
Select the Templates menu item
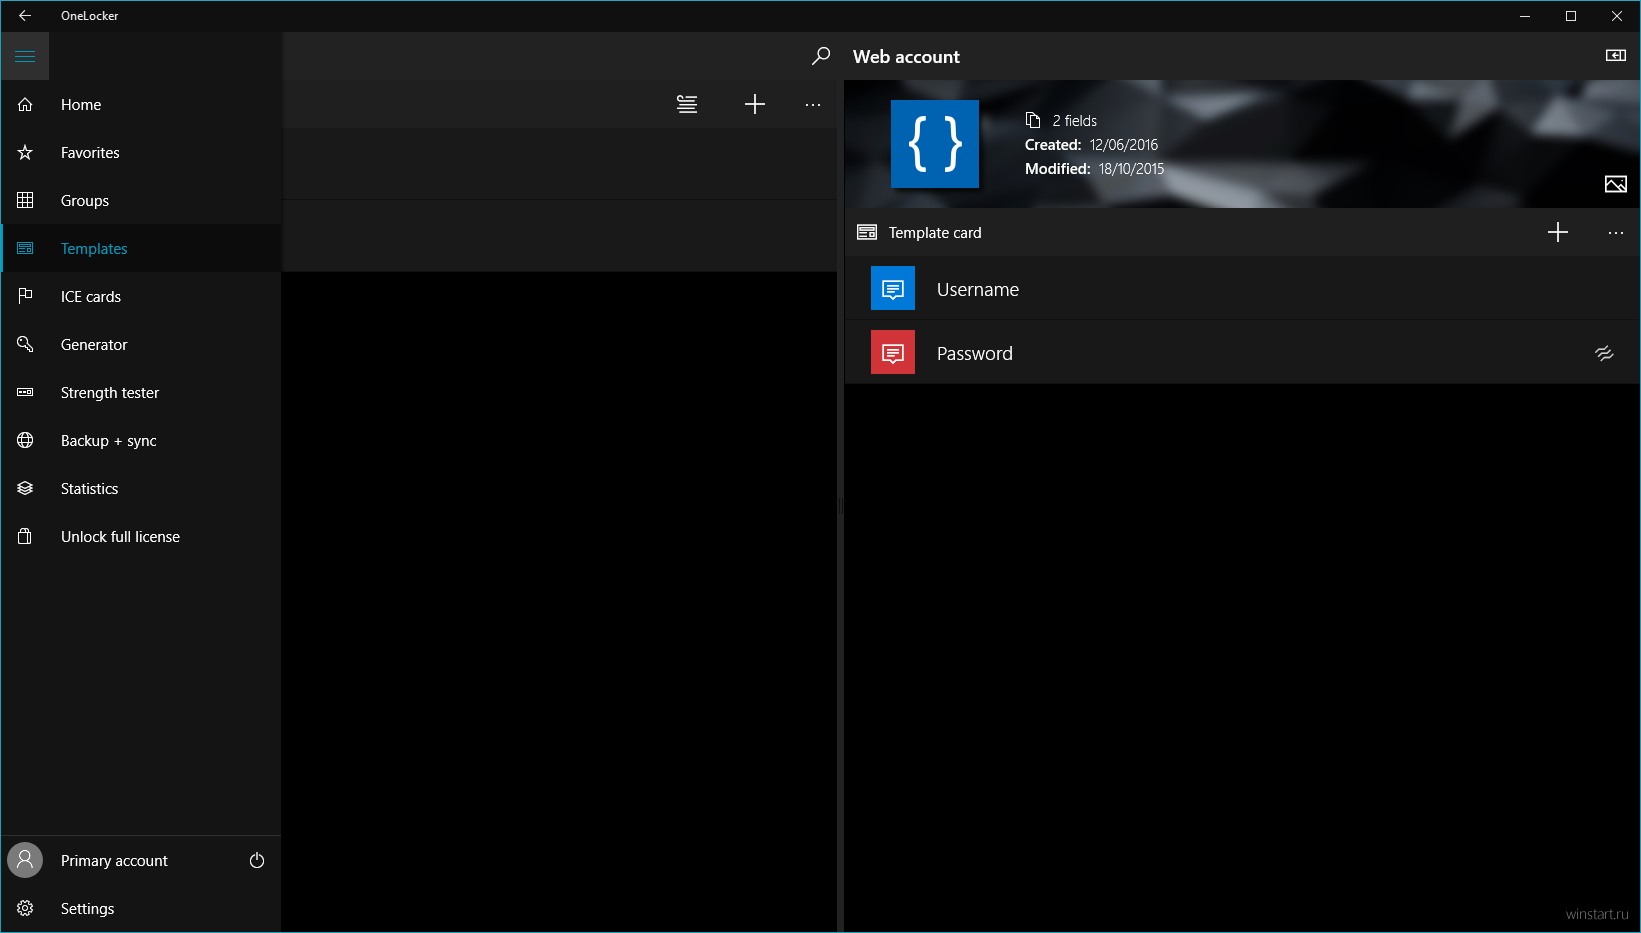[141, 248]
